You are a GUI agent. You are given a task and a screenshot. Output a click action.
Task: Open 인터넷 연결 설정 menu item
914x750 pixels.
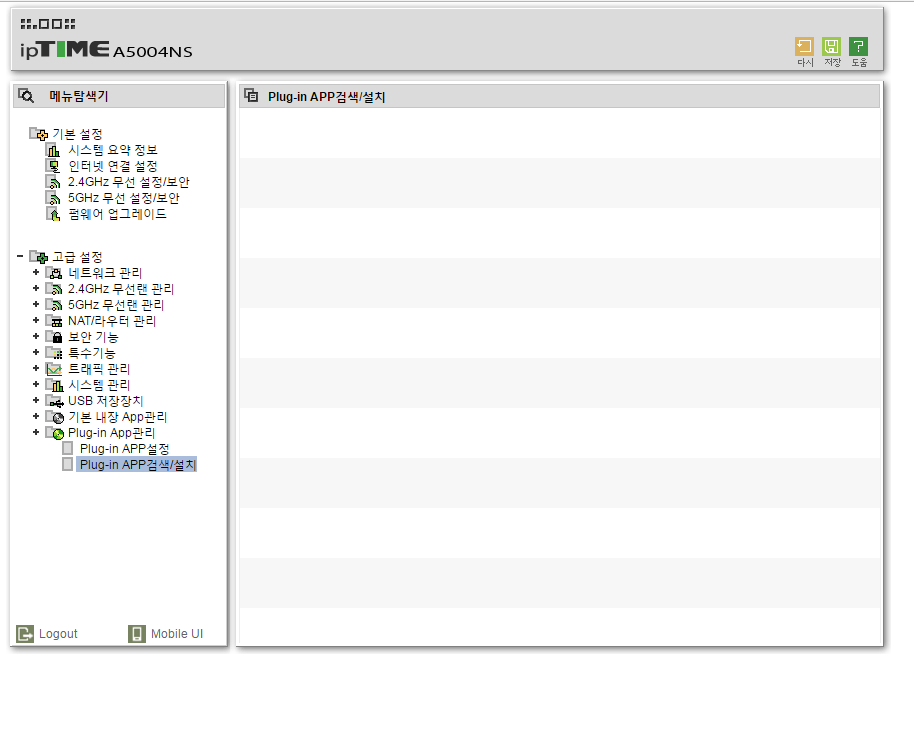(x=113, y=166)
